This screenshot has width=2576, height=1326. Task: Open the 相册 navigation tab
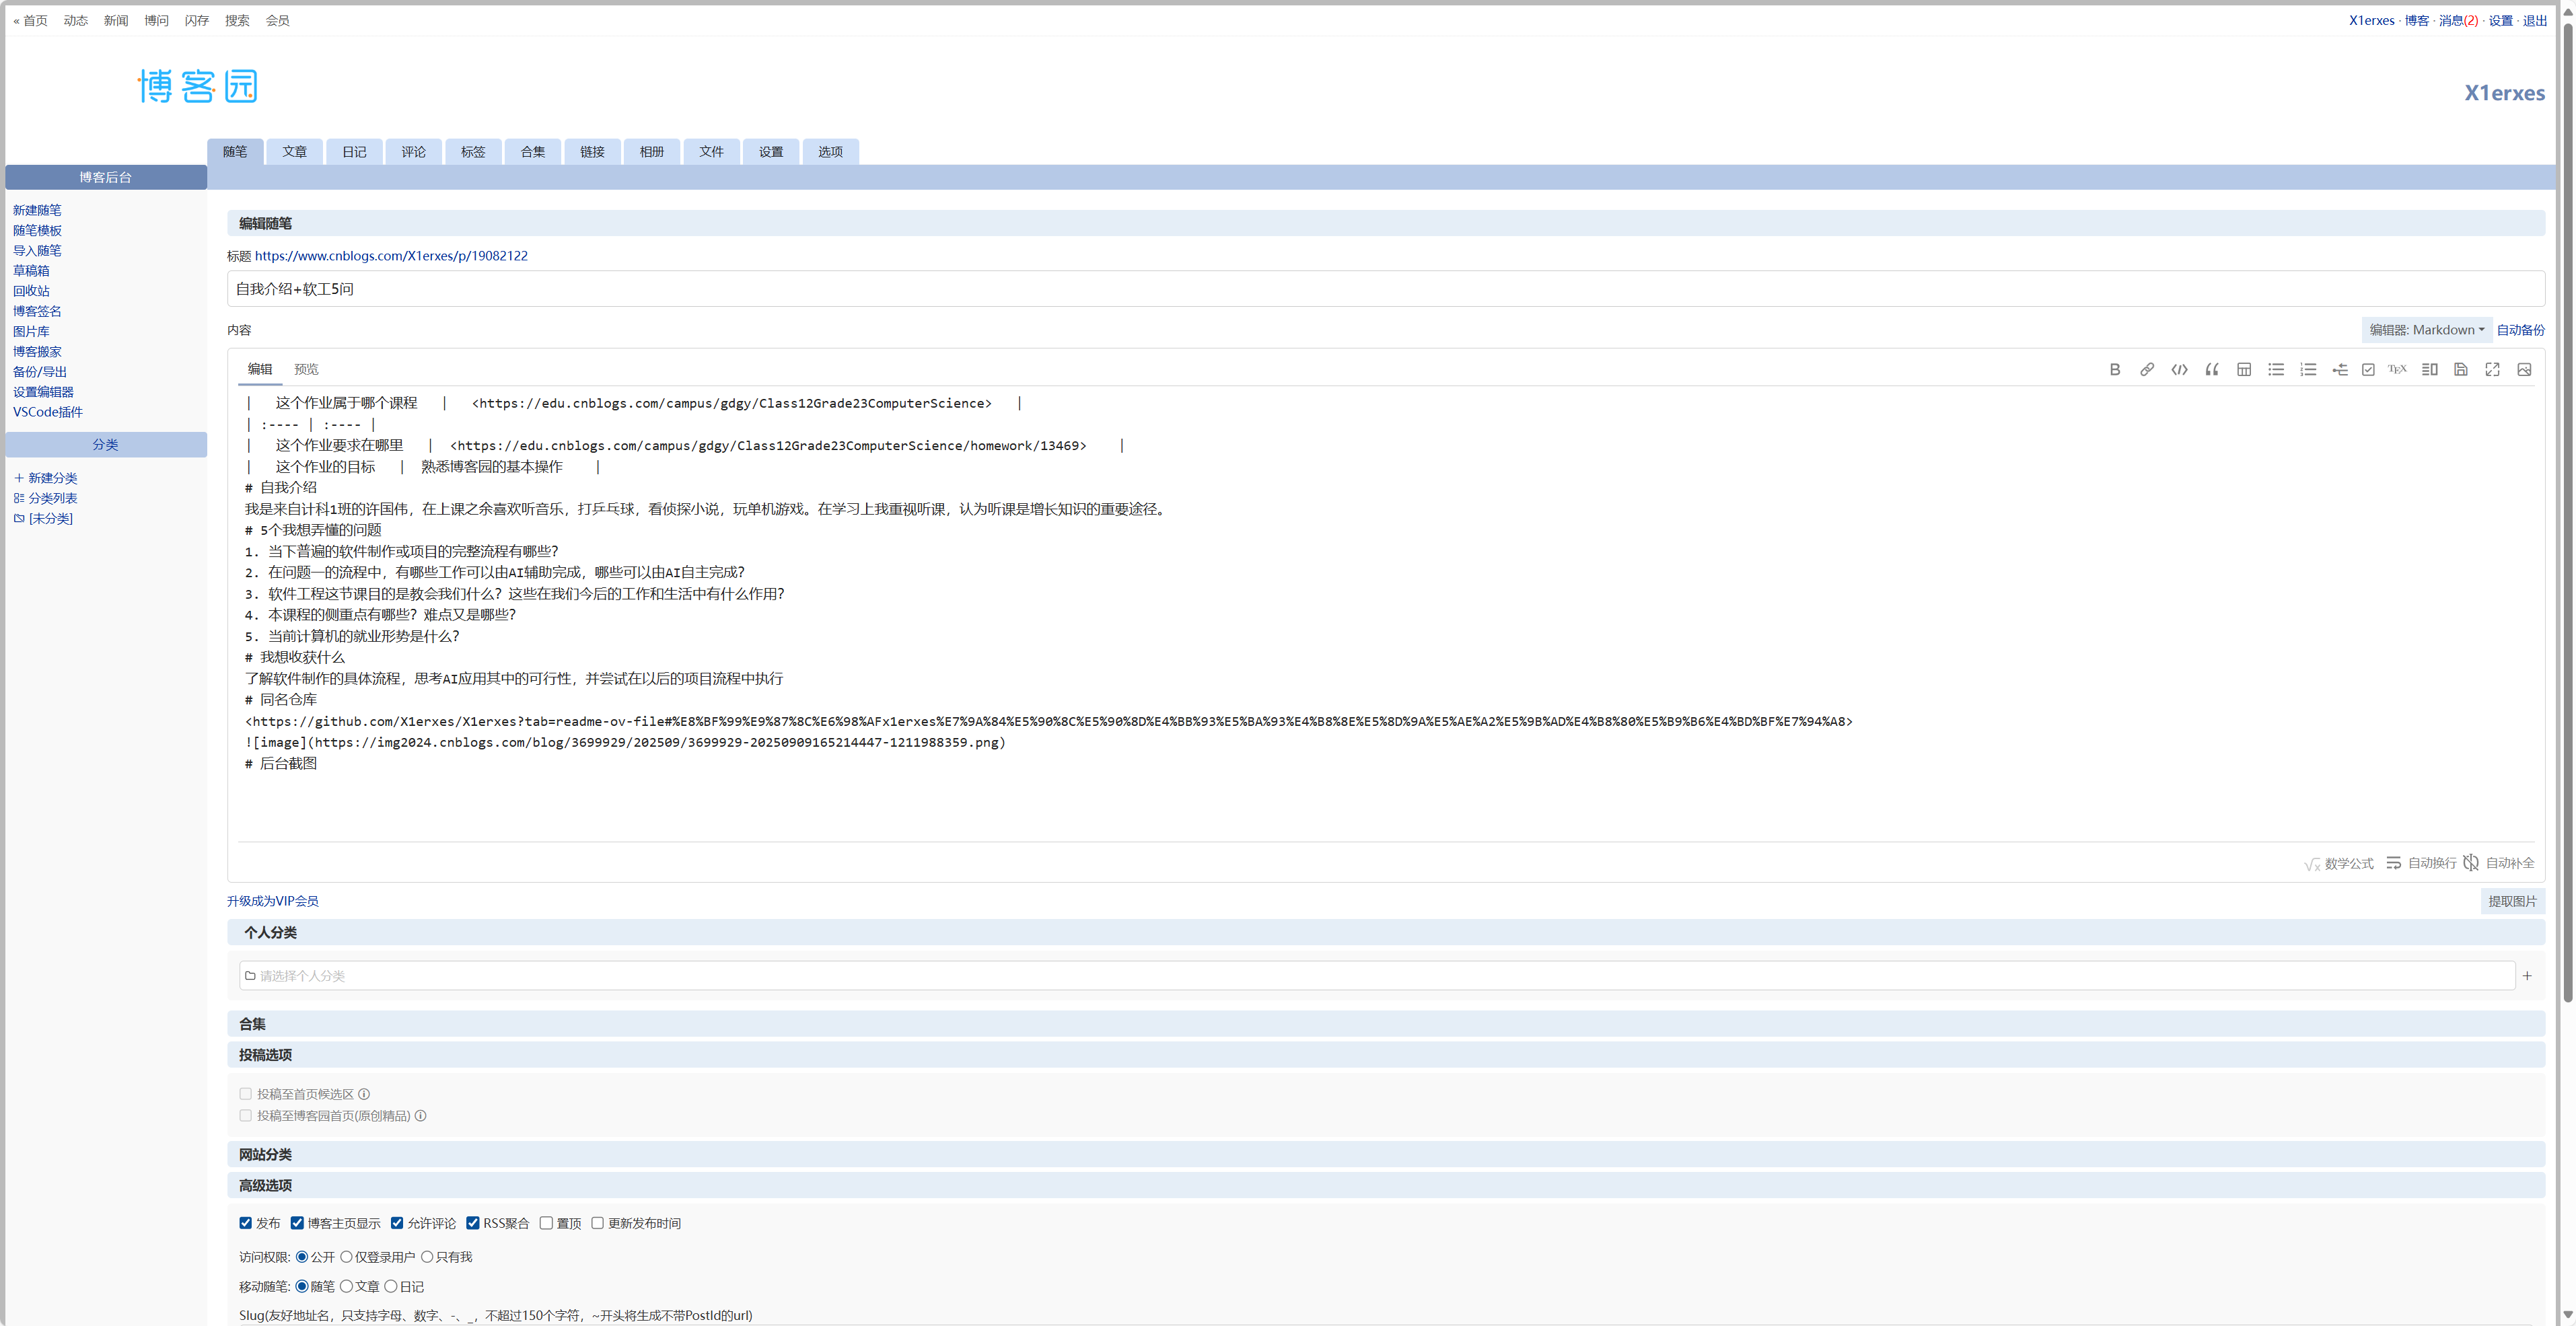point(651,152)
